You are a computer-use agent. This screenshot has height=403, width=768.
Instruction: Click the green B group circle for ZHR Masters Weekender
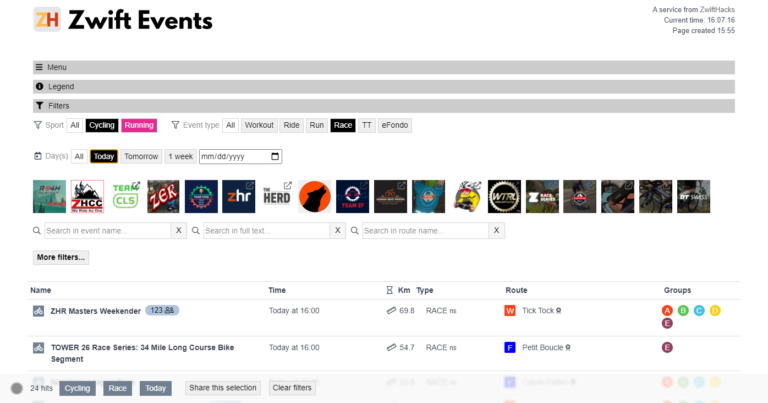[x=683, y=310]
